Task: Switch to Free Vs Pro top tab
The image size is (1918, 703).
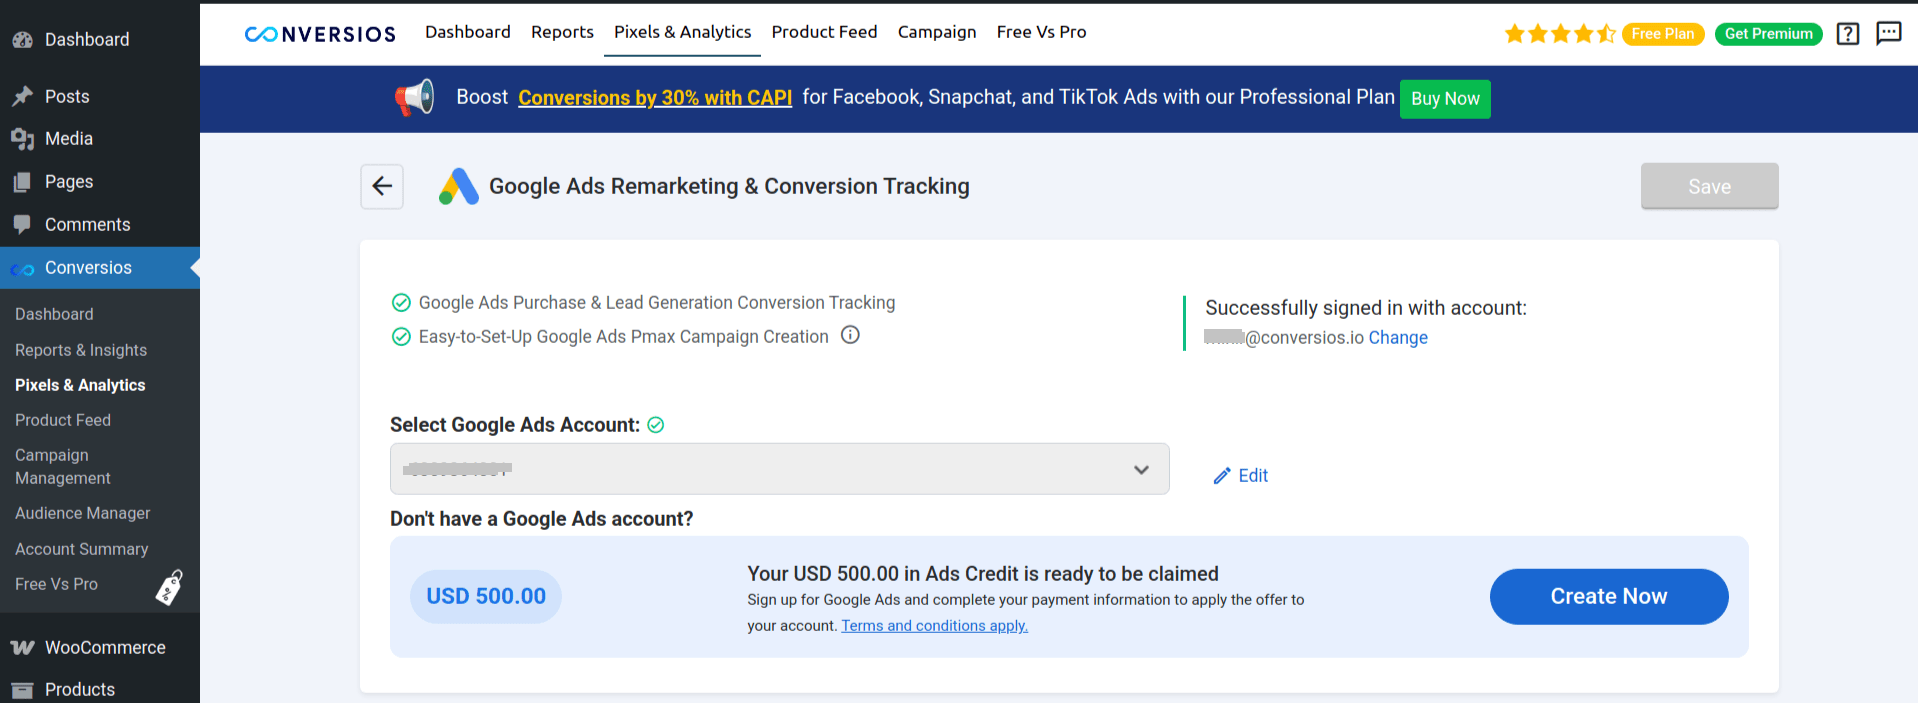Action: click(x=1042, y=32)
